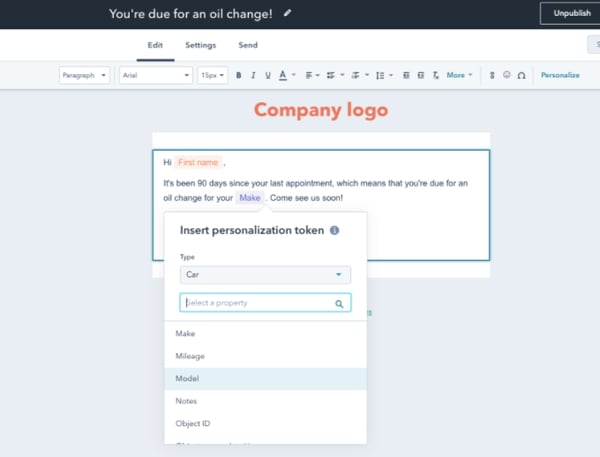Open the Arial font dropdown
The width and height of the screenshot is (600, 457).
click(x=156, y=75)
